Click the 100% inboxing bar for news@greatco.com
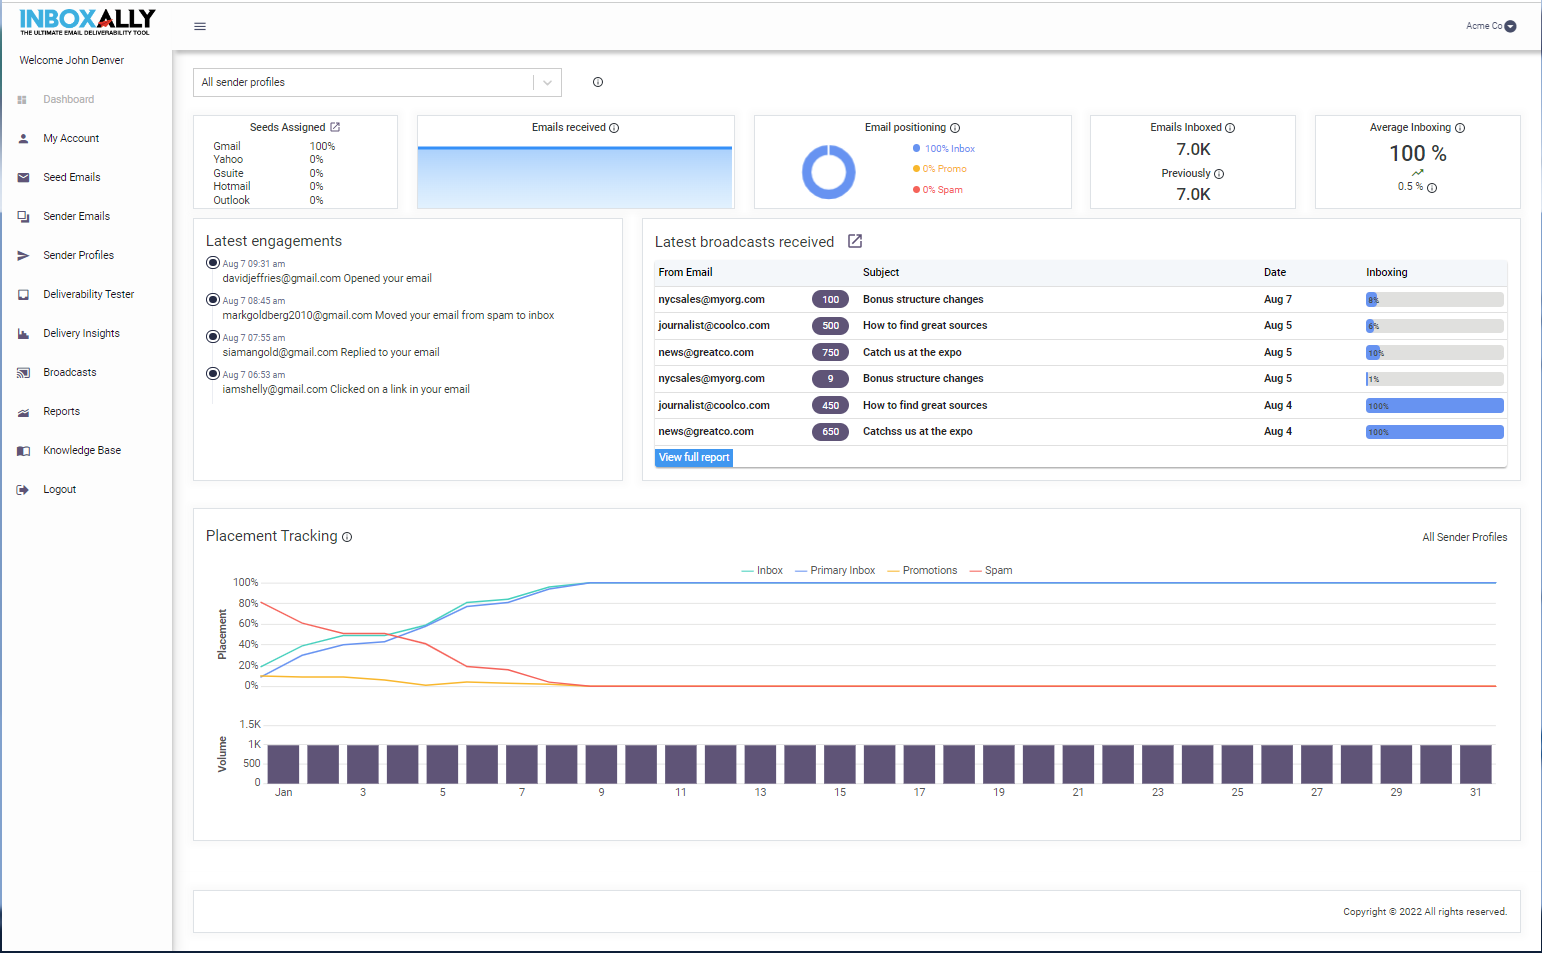Viewport: 1542px width, 953px height. click(1433, 431)
